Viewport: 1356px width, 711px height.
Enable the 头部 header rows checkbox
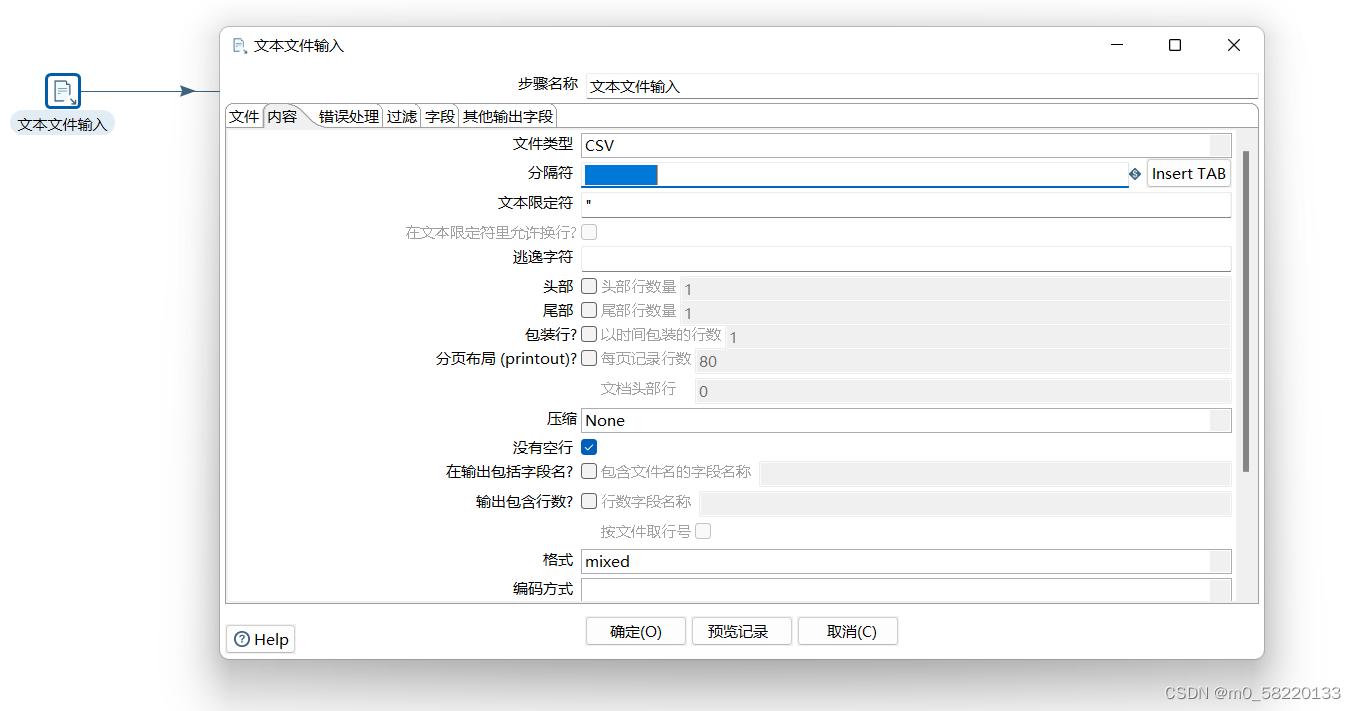[x=589, y=285]
